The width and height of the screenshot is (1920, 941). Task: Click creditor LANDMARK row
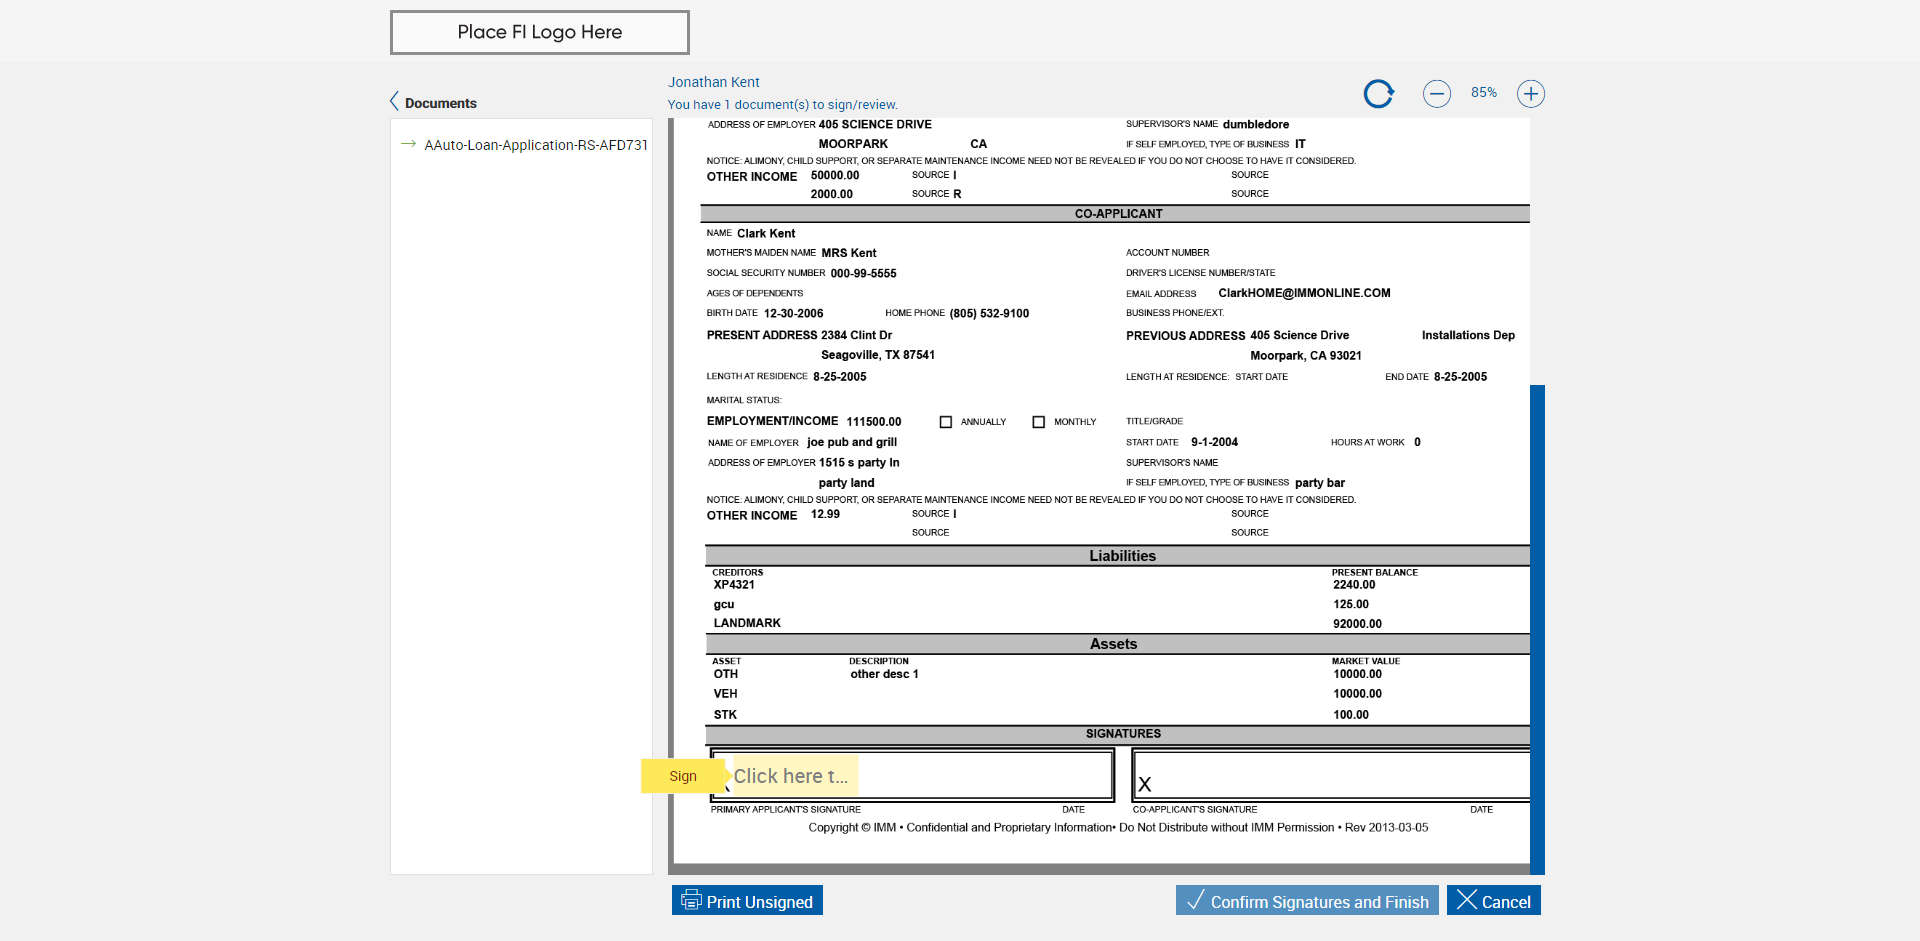click(747, 623)
